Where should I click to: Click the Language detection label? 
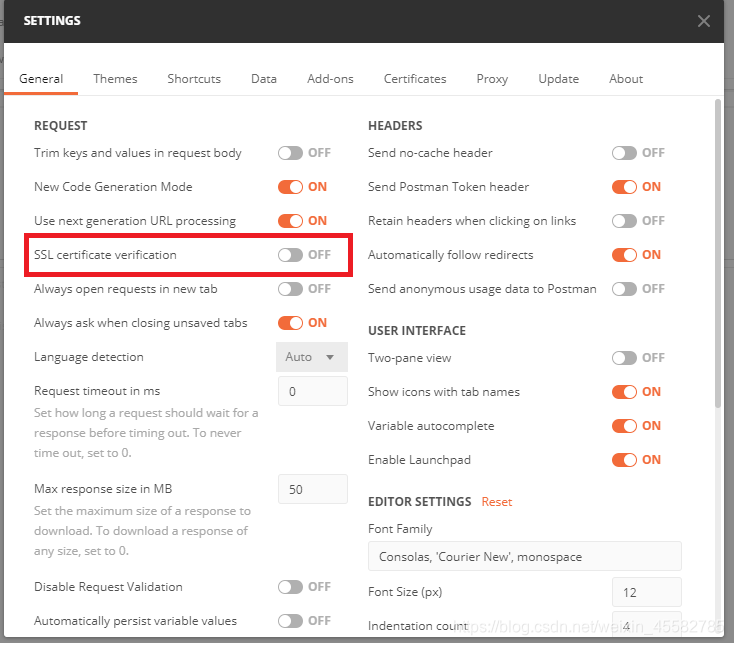tap(88, 357)
